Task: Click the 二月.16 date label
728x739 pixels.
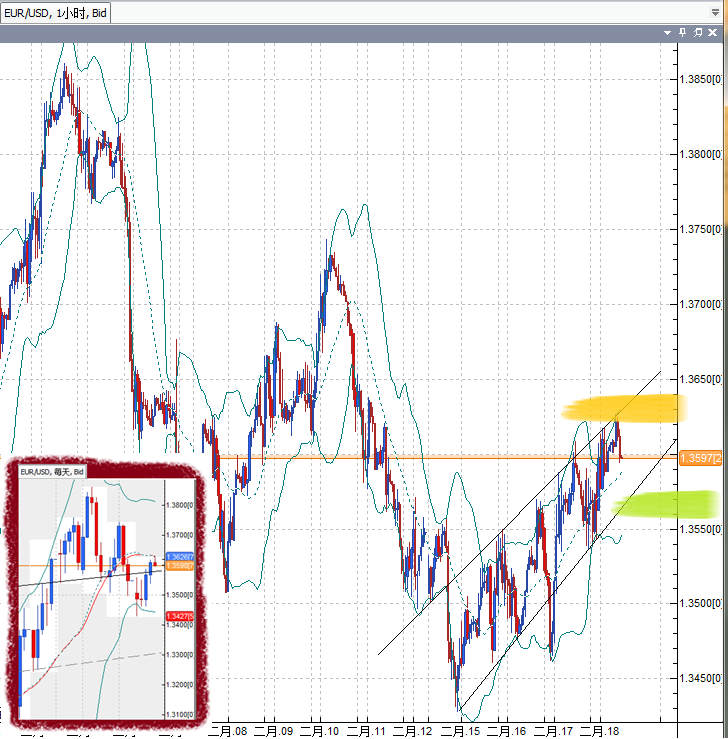Action: click(x=507, y=731)
